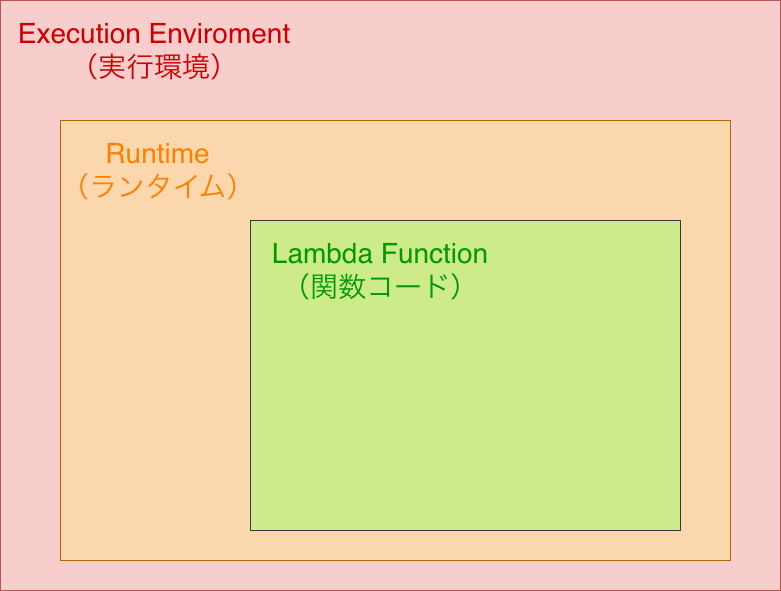Select the red Japanese label (実行環境)
Viewport: 781px width, 591px height.
154,67
